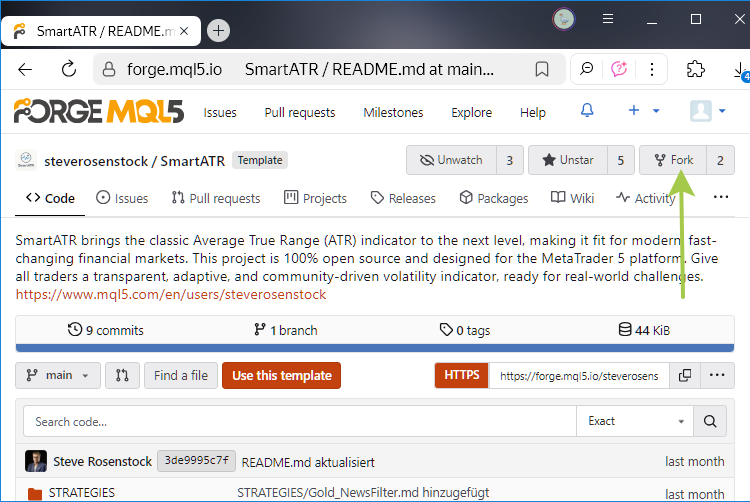Viewport: 750px width, 502px height.
Task: Expand the plus create-new dropdown
Action: point(643,110)
